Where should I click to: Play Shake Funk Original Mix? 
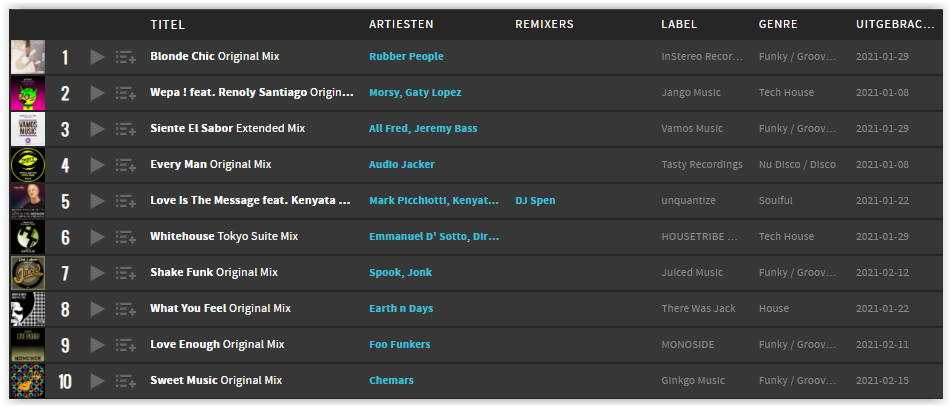click(97, 272)
